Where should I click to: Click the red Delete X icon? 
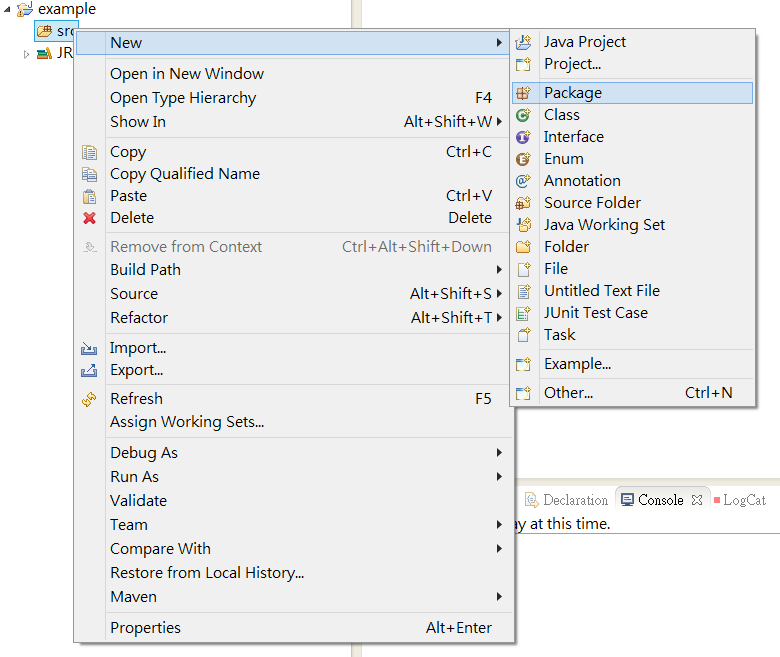(x=90, y=218)
